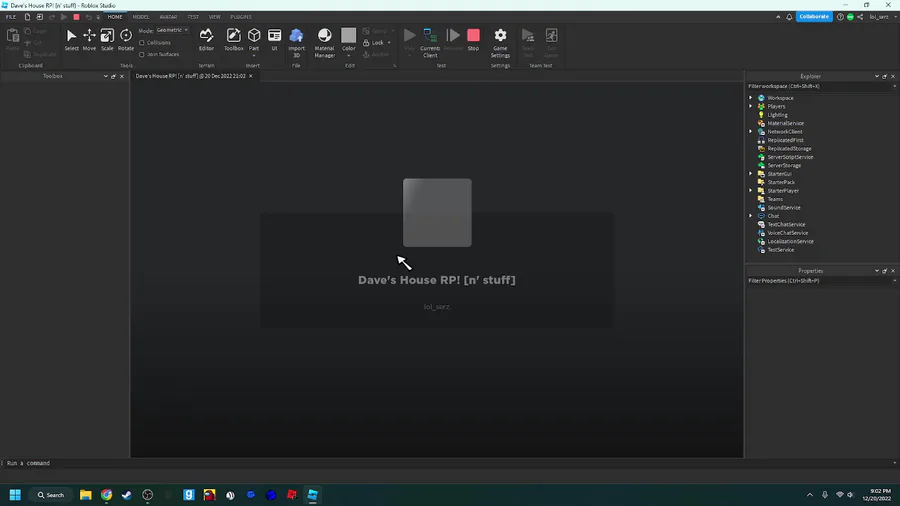Open Steam from the taskbar
Image resolution: width=900 pixels, height=506 pixels.
(127, 495)
